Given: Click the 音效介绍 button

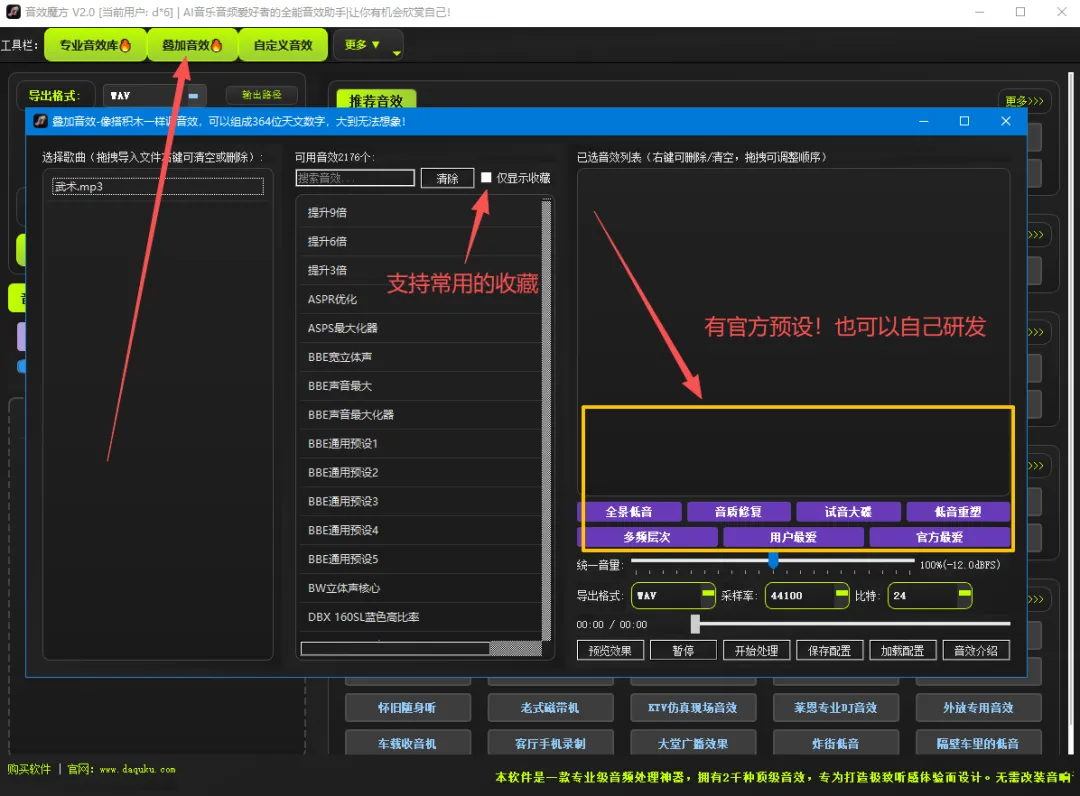Looking at the screenshot, I should coord(975,651).
